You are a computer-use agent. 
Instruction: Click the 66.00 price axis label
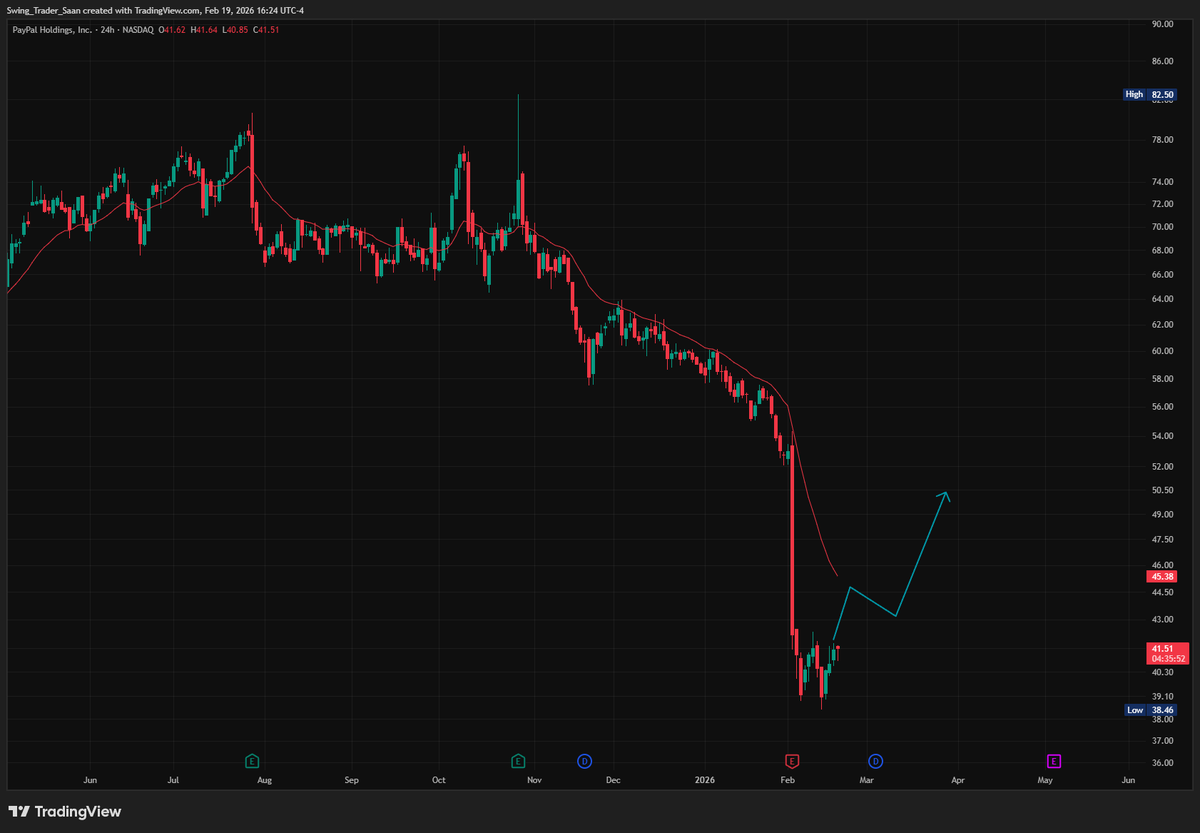tap(1162, 274)
